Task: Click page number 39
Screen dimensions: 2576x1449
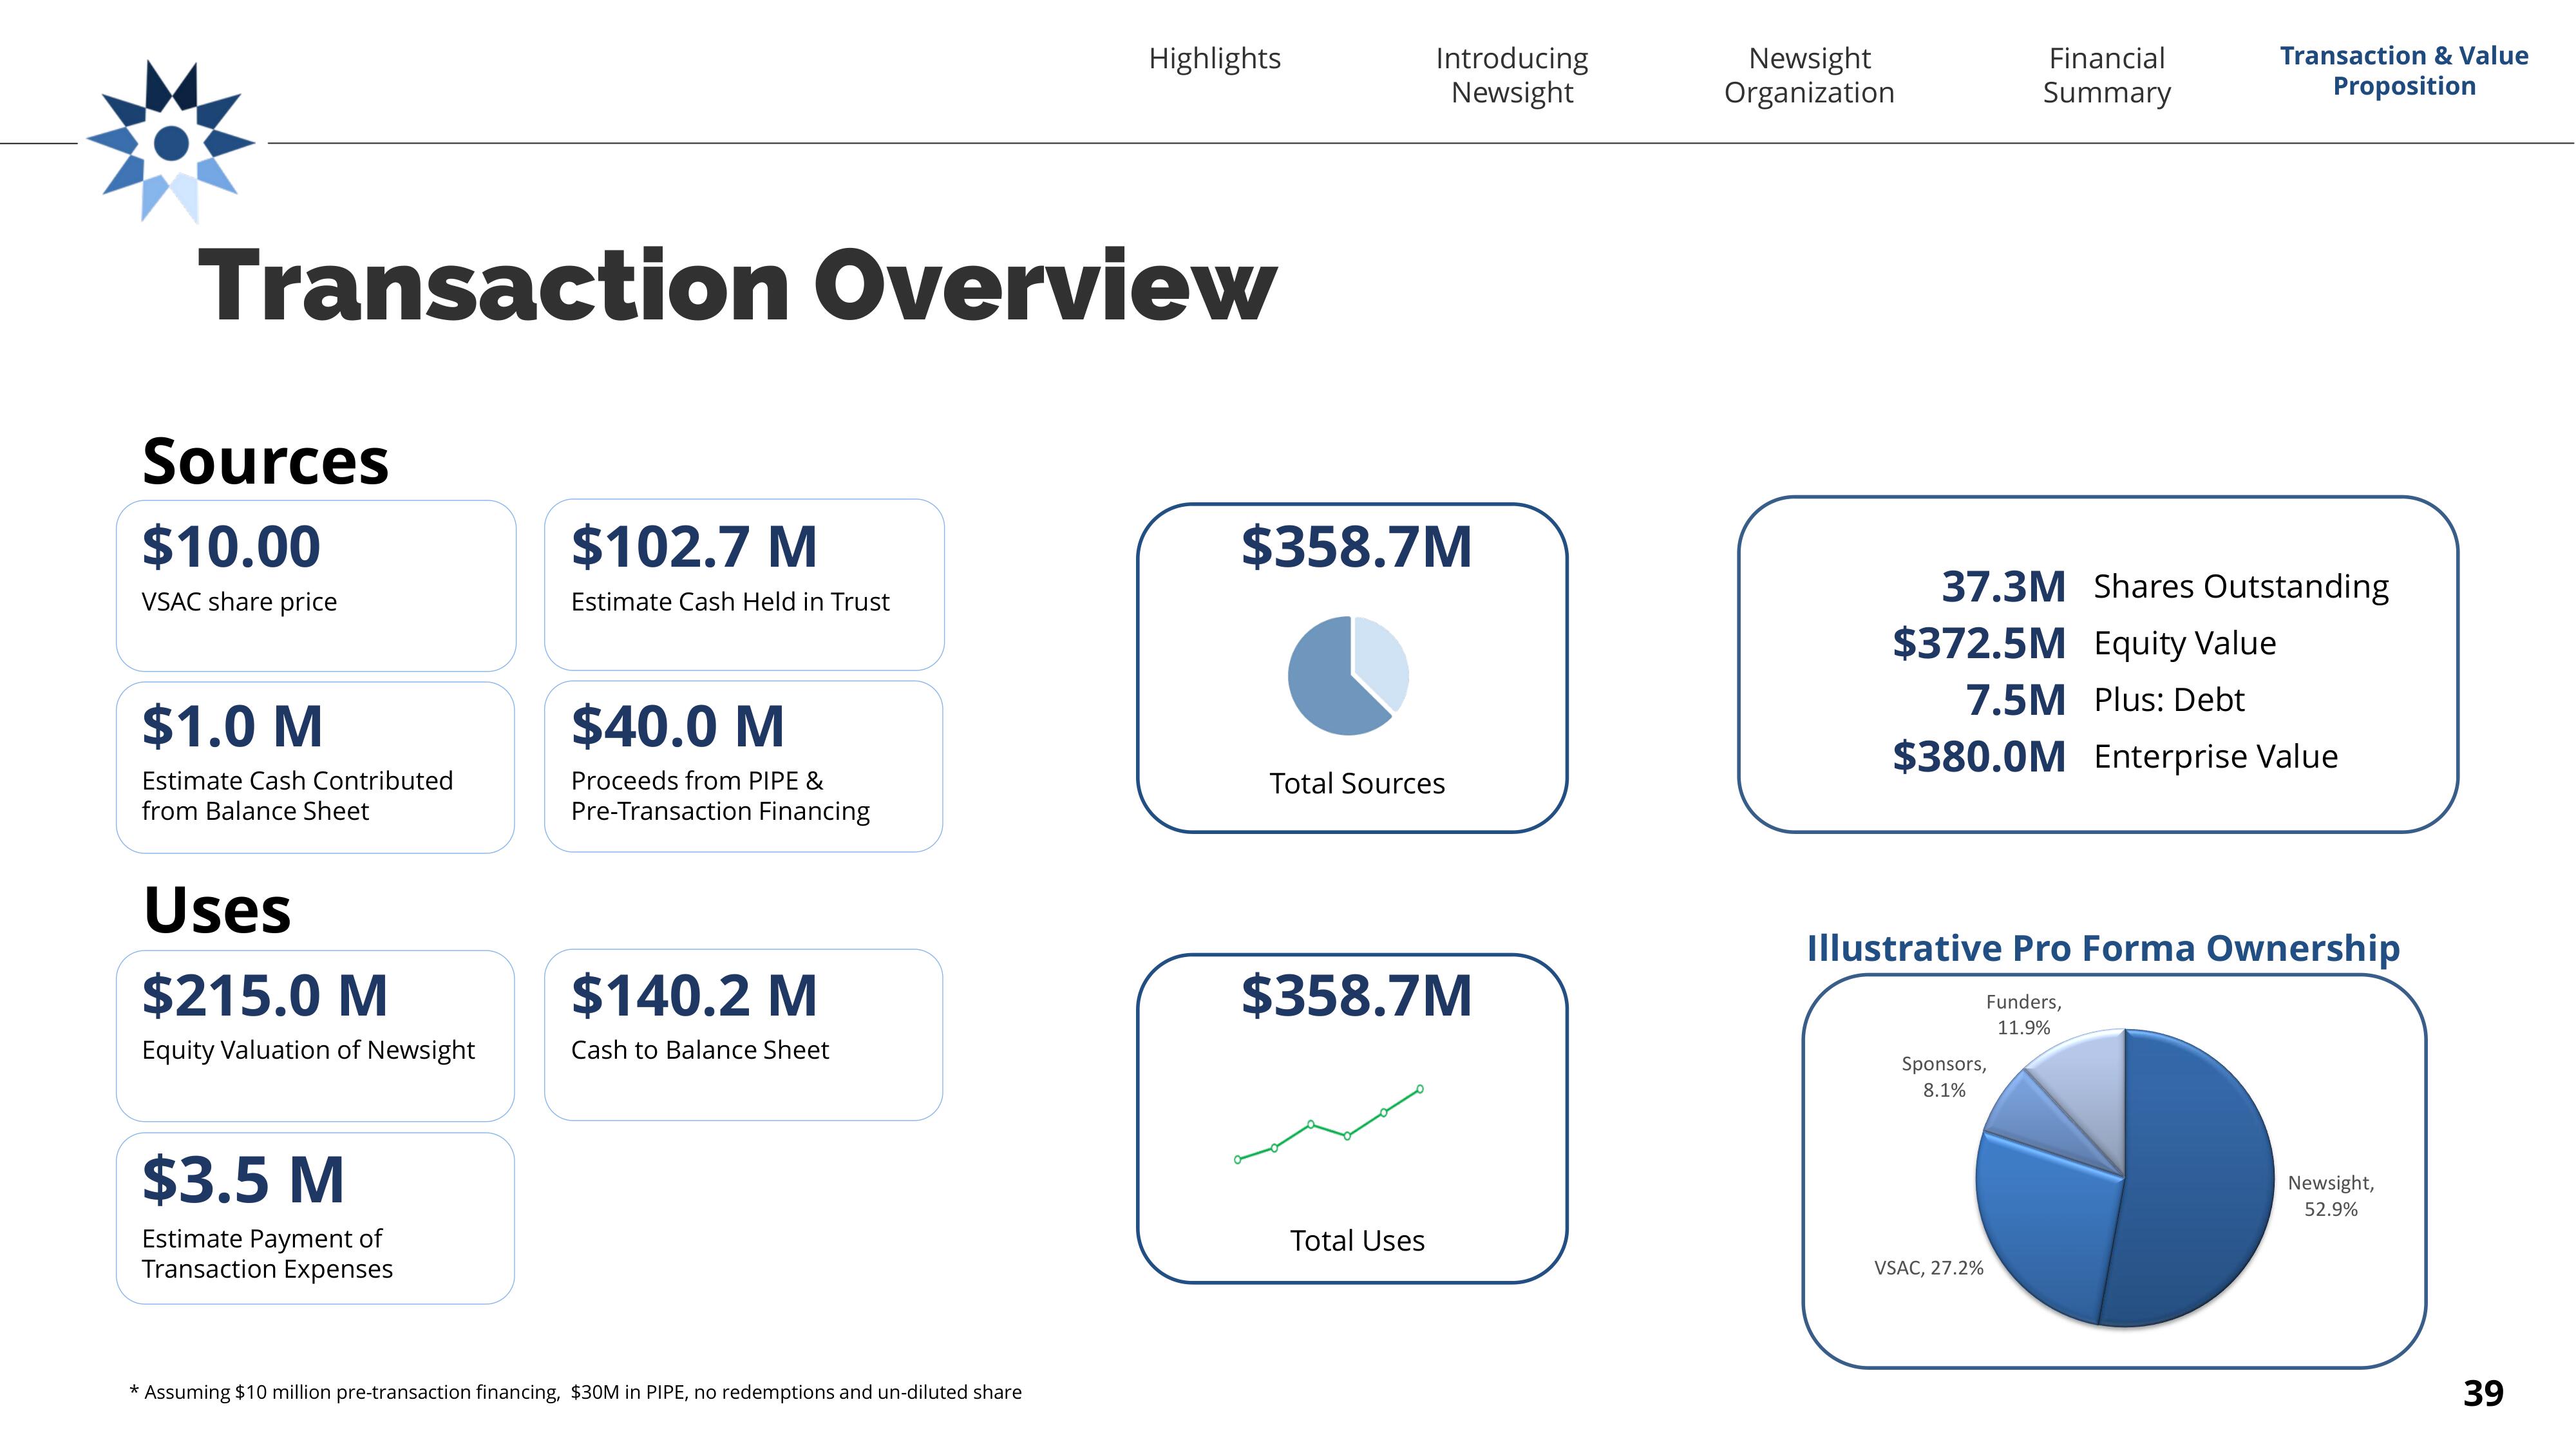Action: coord(2483,1393)
